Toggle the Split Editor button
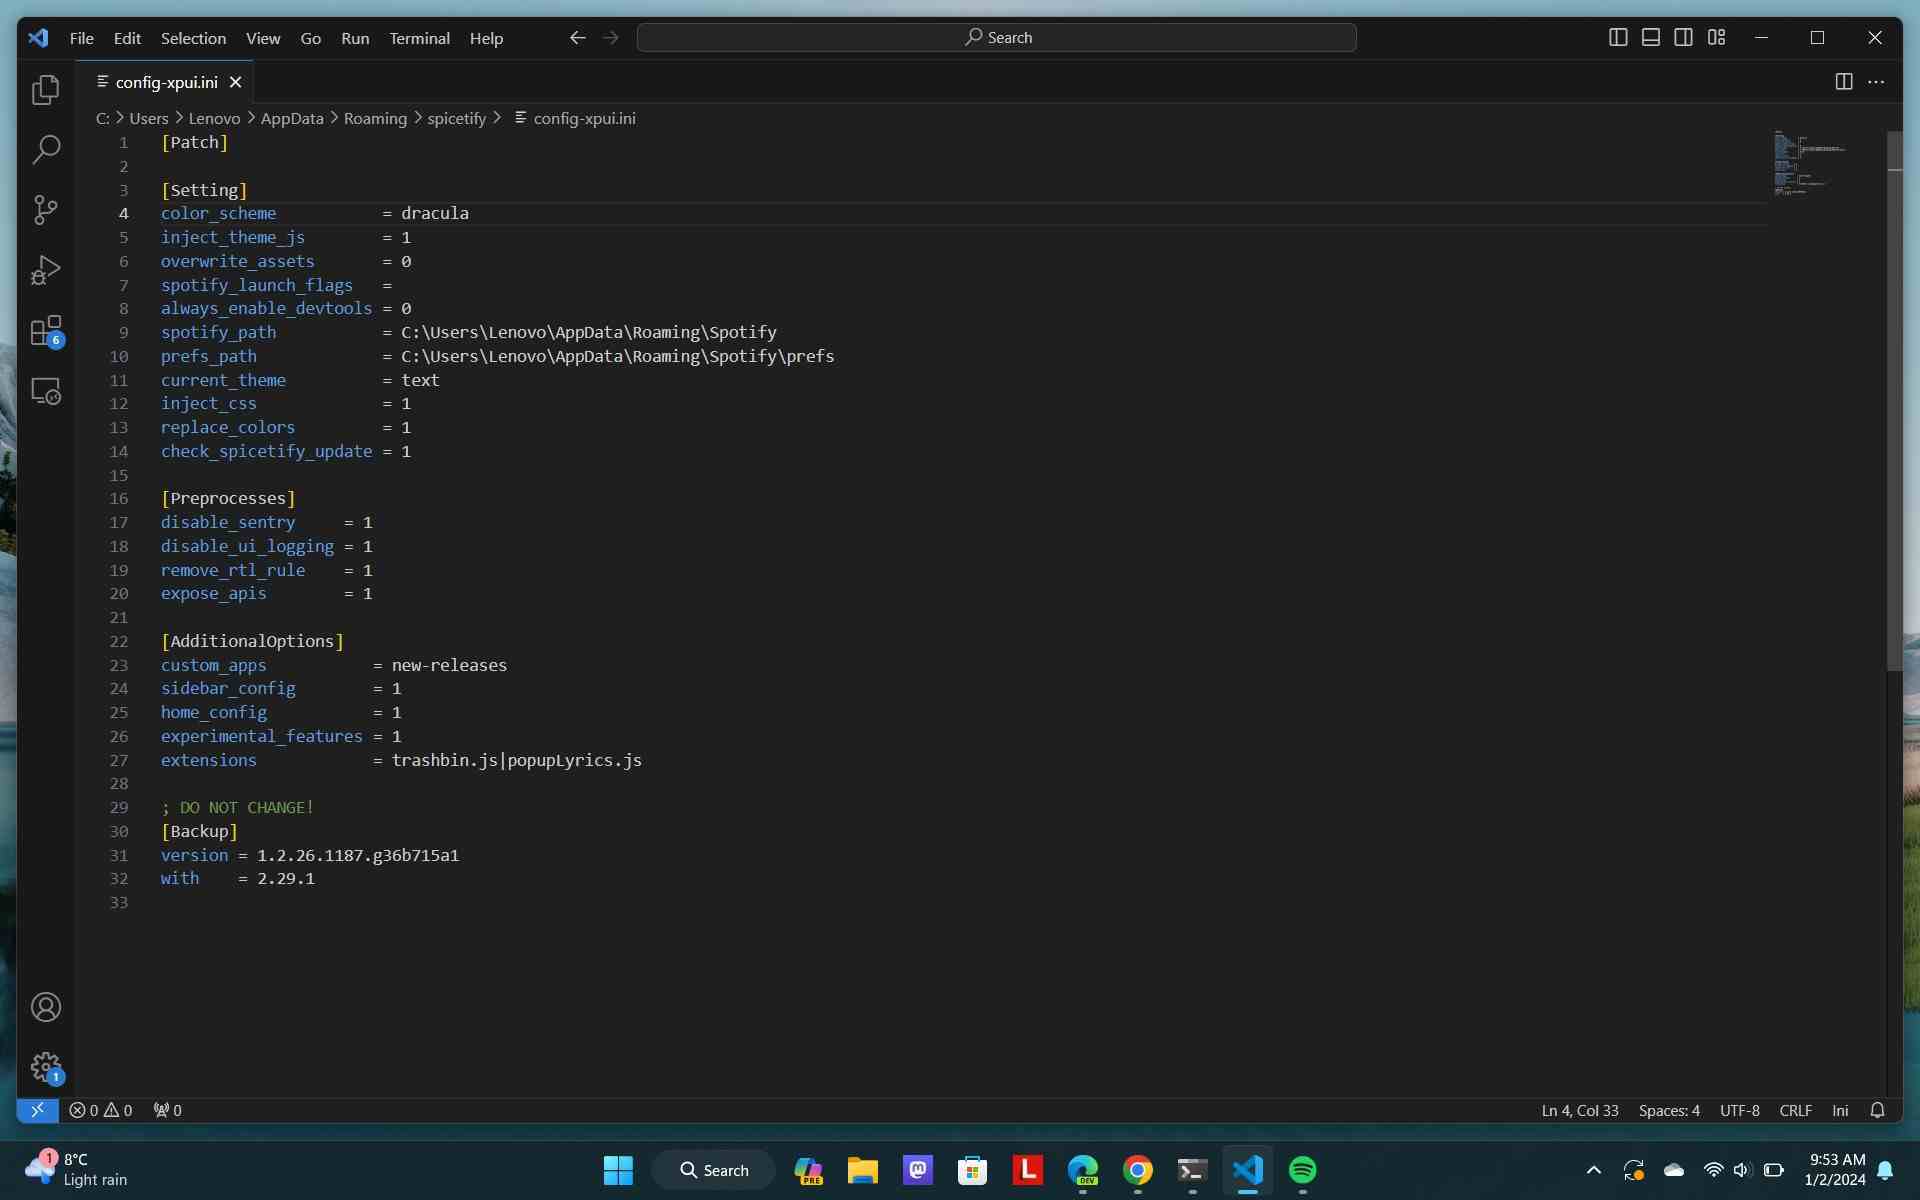The width and height of the screenshot is (1920, 1200). (x=1843, y=80)
